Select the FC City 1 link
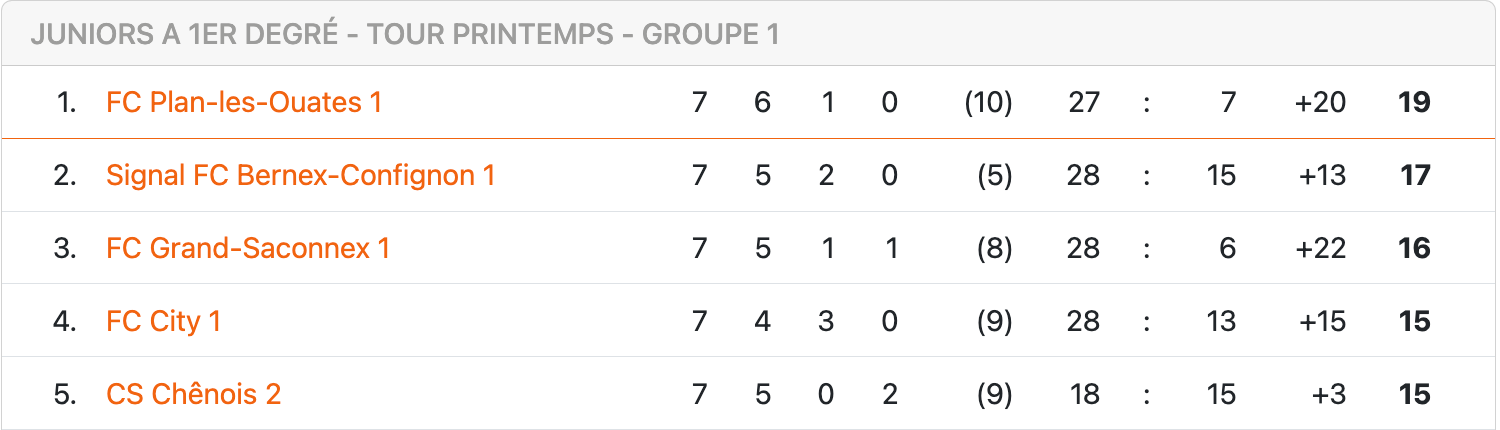This screenshot has width=1500, height=430. (x=163, y=321)
